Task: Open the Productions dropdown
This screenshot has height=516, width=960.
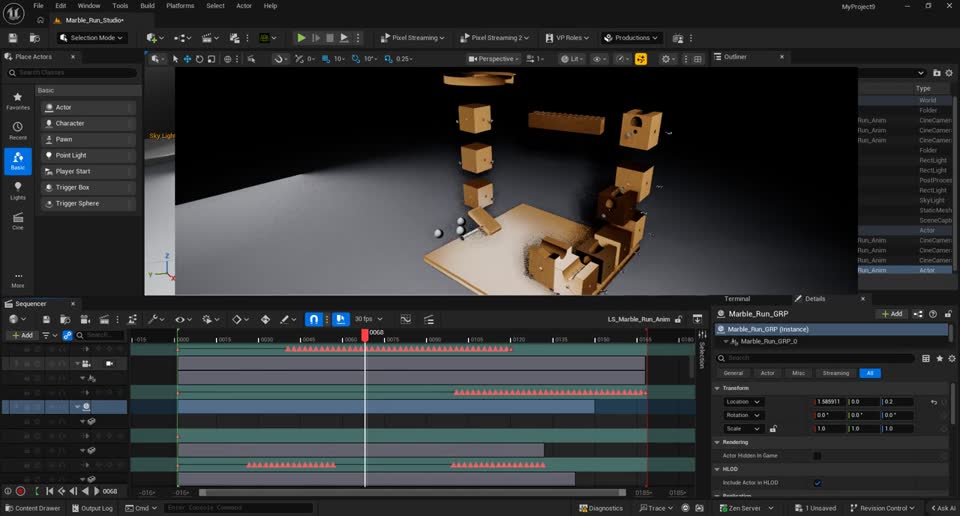Action: pyautogui.click(x=631, y=38)
